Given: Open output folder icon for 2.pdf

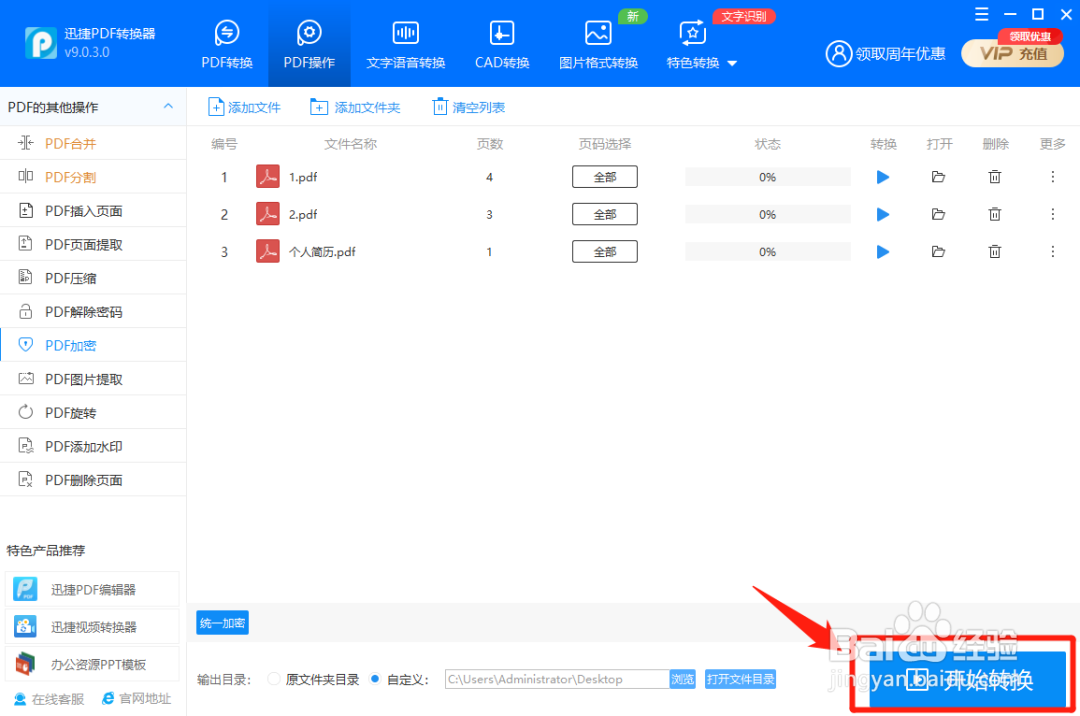Looking at the screenshot, I should (938, 214).
